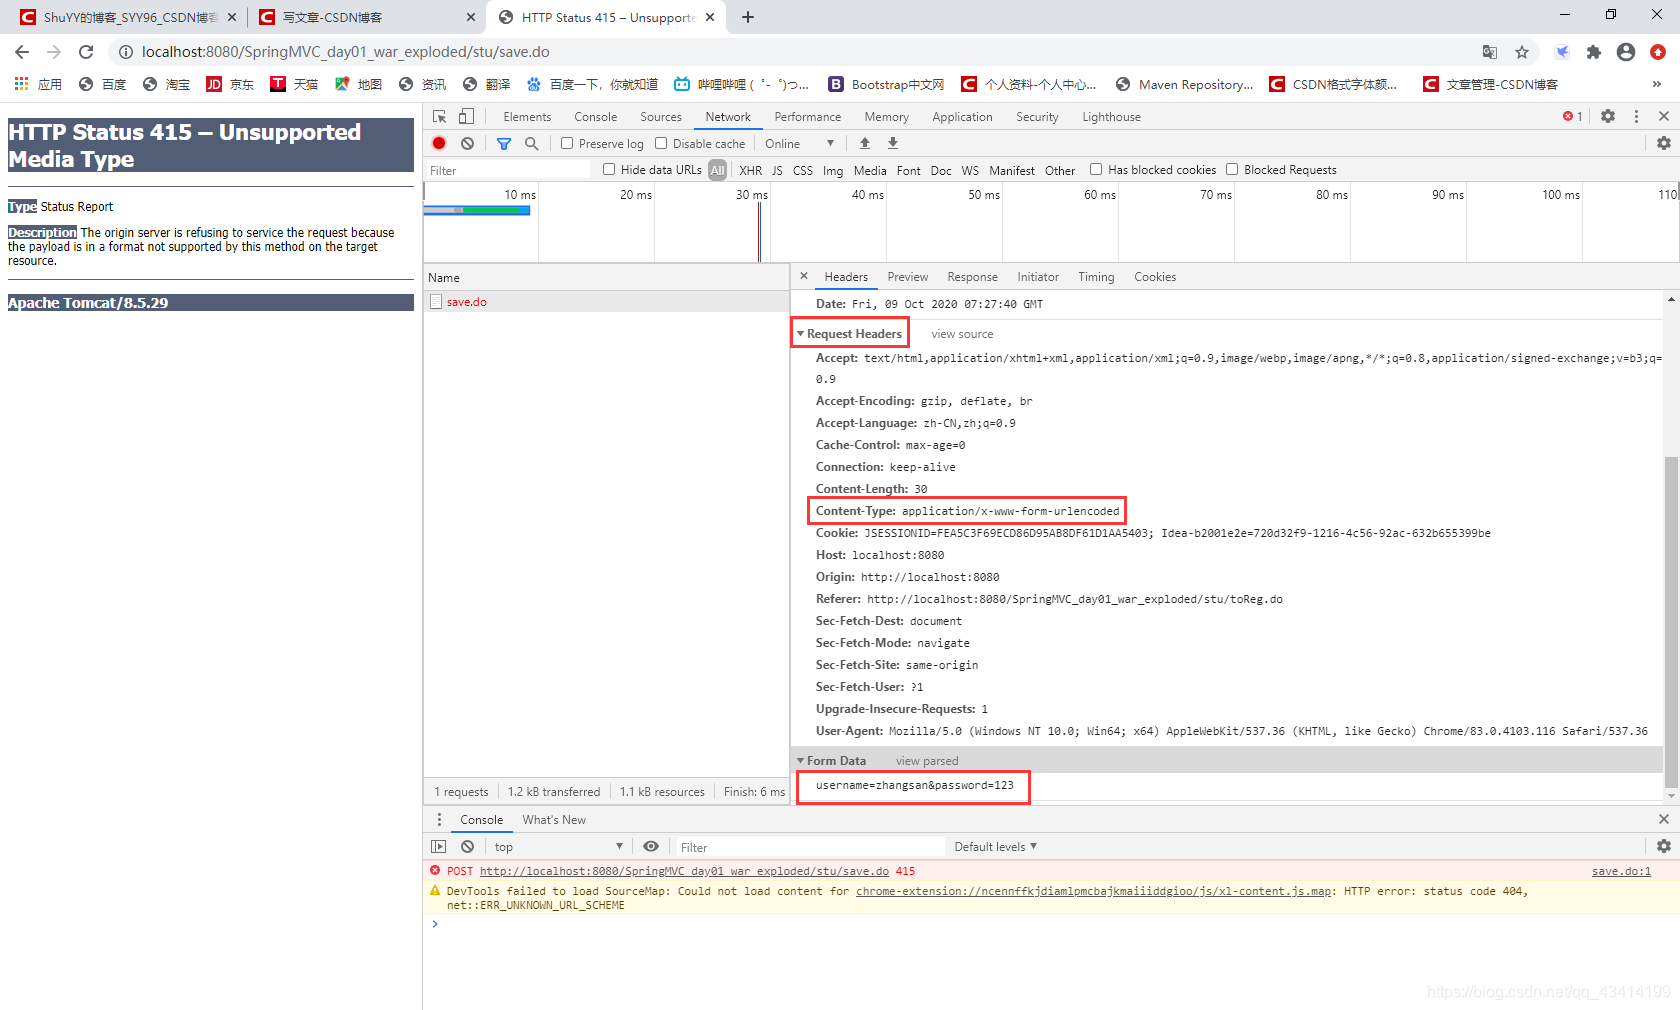Open the Timing tab of request
The image size is (1680, 1010).
(1096, 277)
